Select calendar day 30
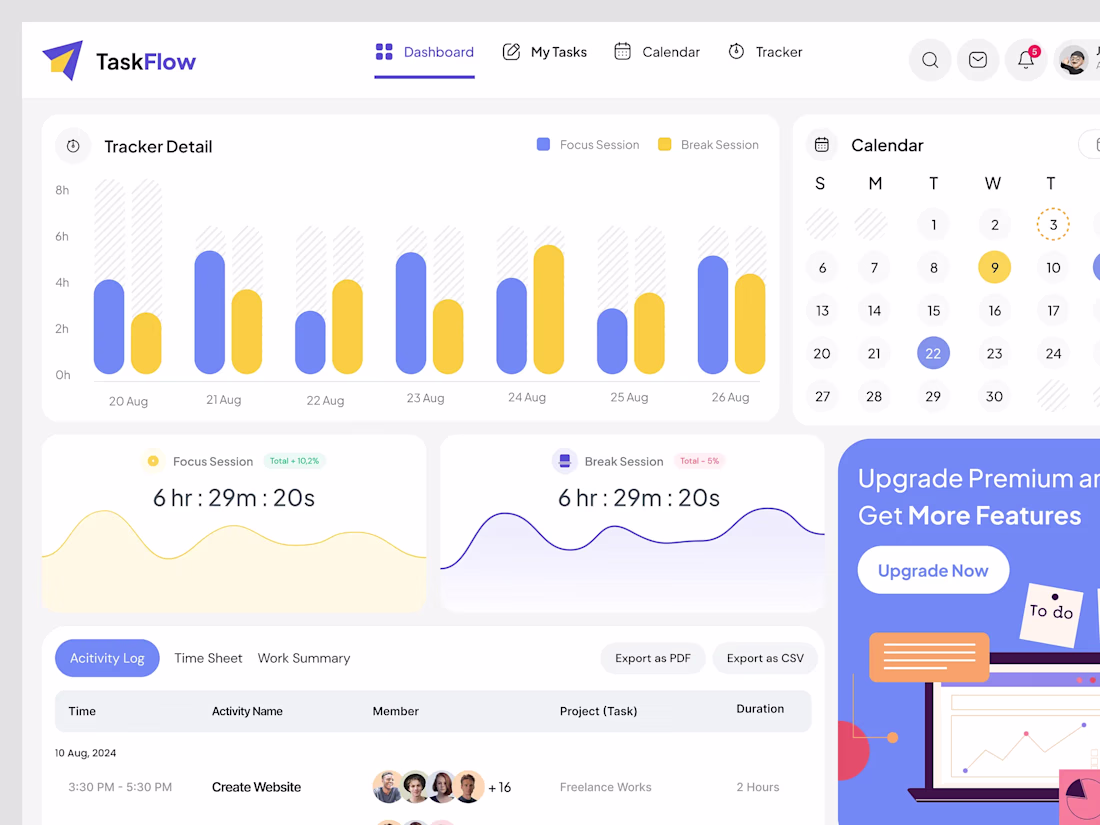 [x=994, y=396]
